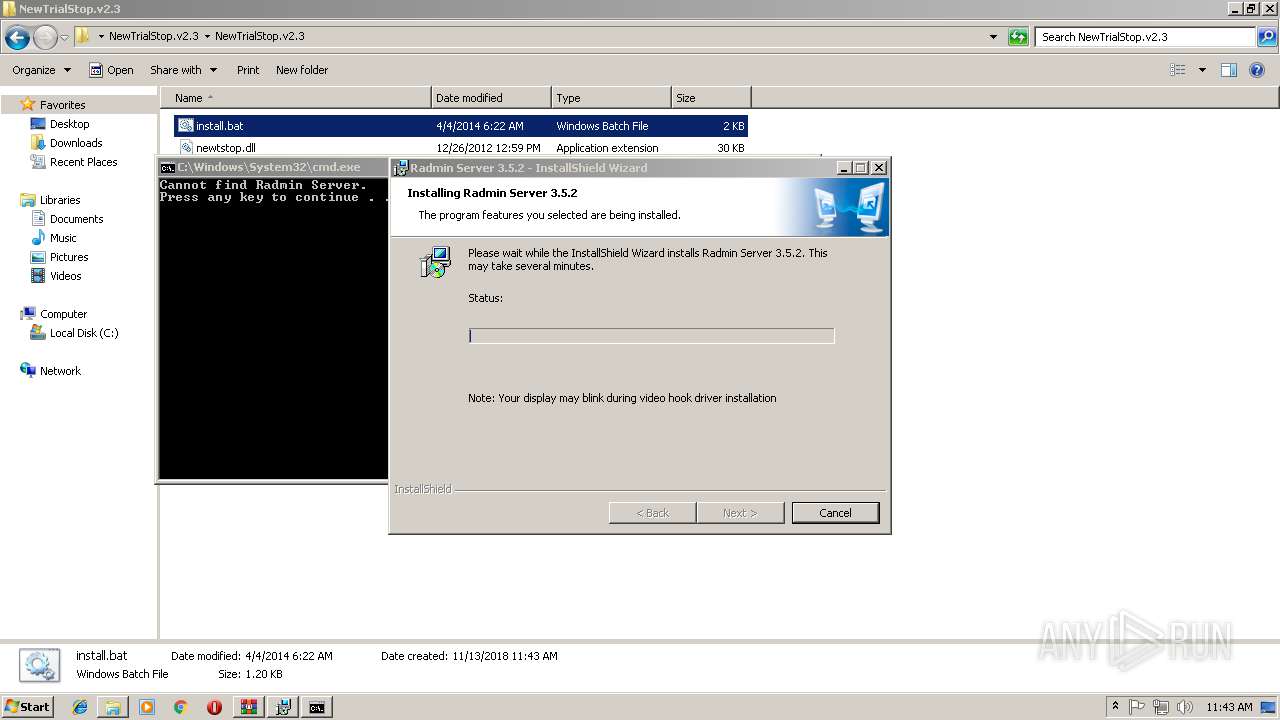Sort by the Type column header

611,98
